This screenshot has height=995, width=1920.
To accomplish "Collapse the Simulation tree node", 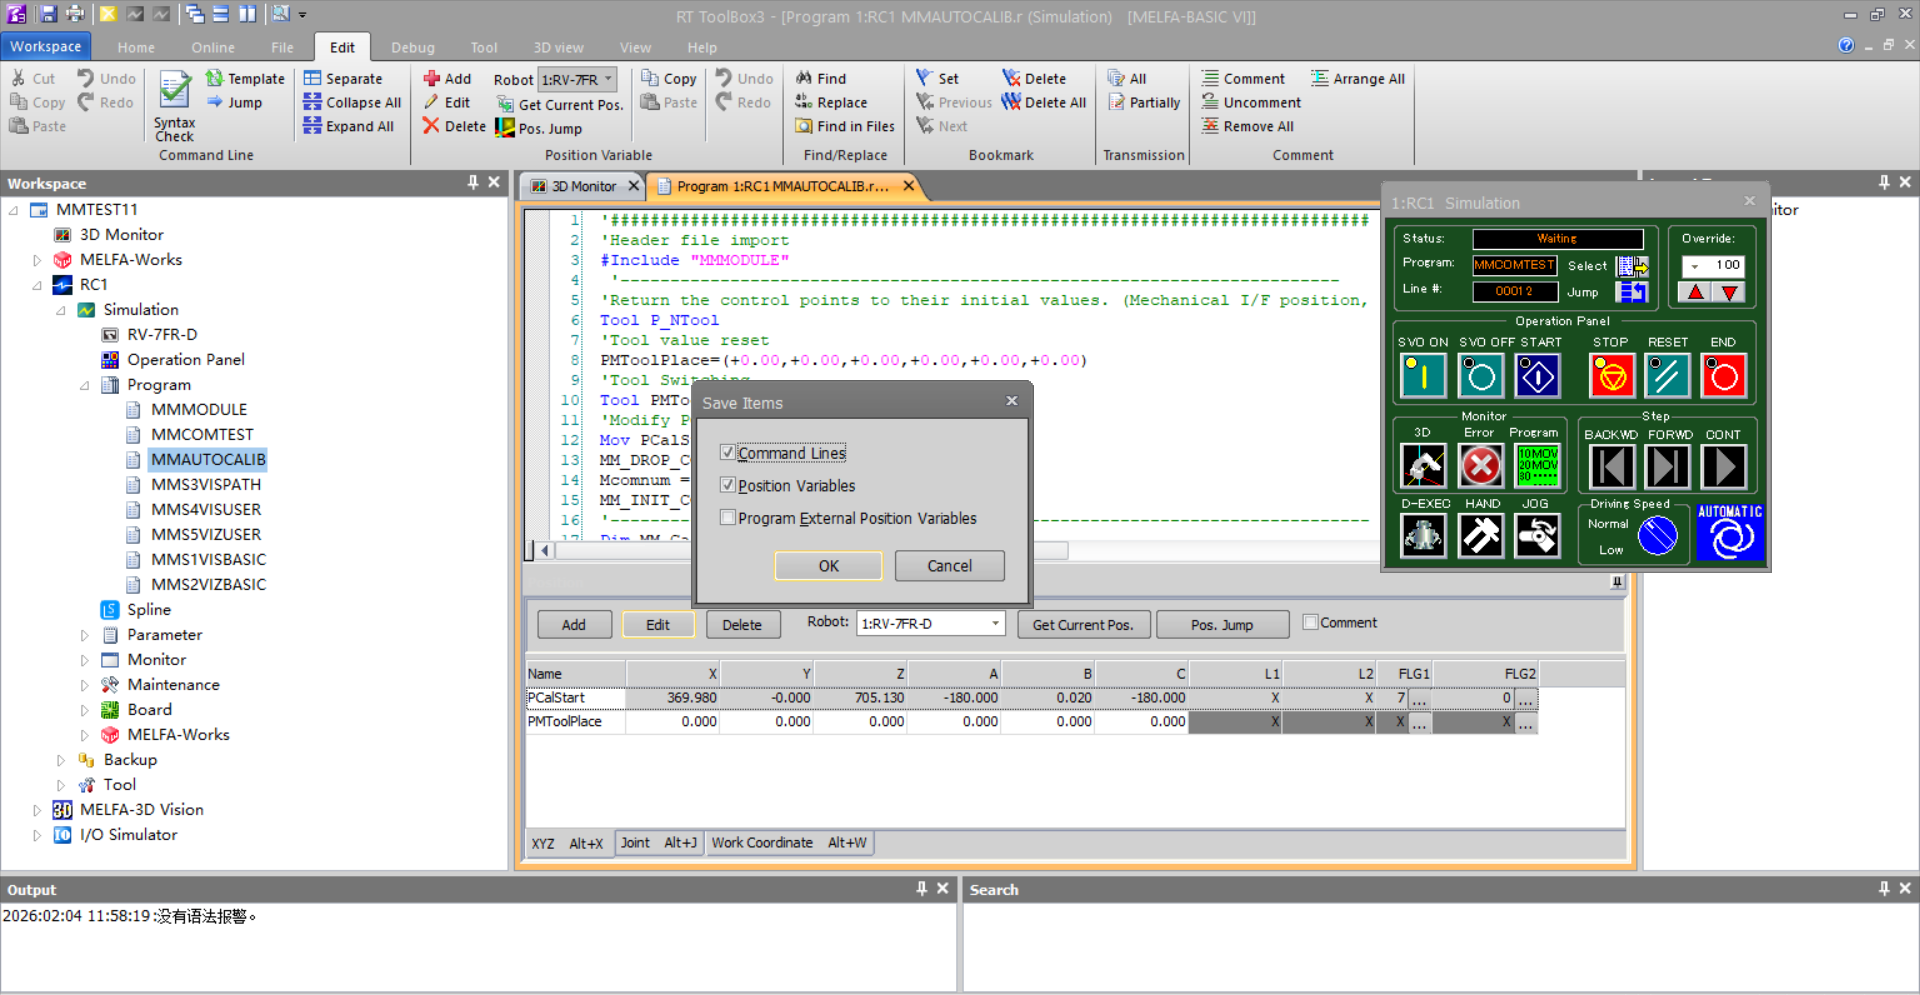I will (x=61, y=310).
